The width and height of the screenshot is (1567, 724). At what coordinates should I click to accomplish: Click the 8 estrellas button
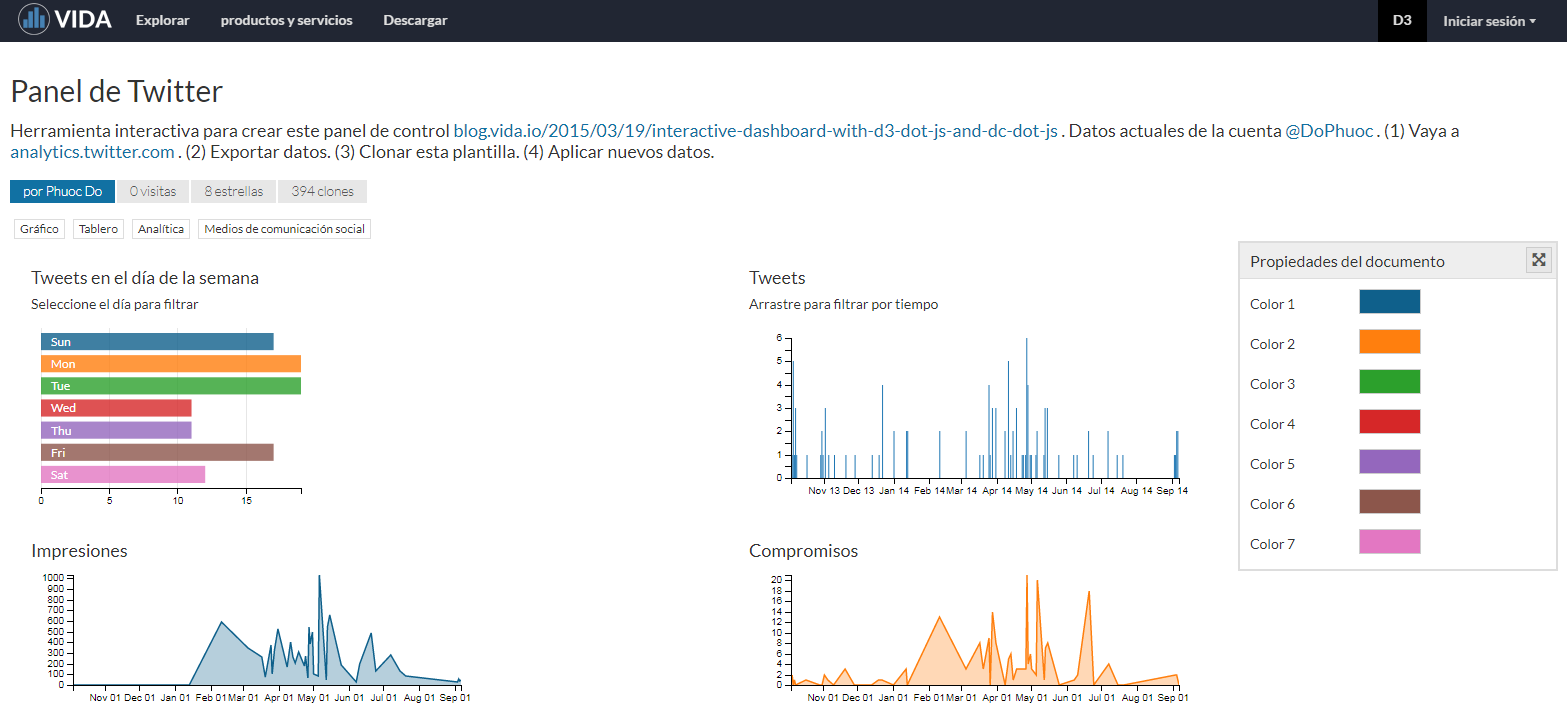coord(233,191)
